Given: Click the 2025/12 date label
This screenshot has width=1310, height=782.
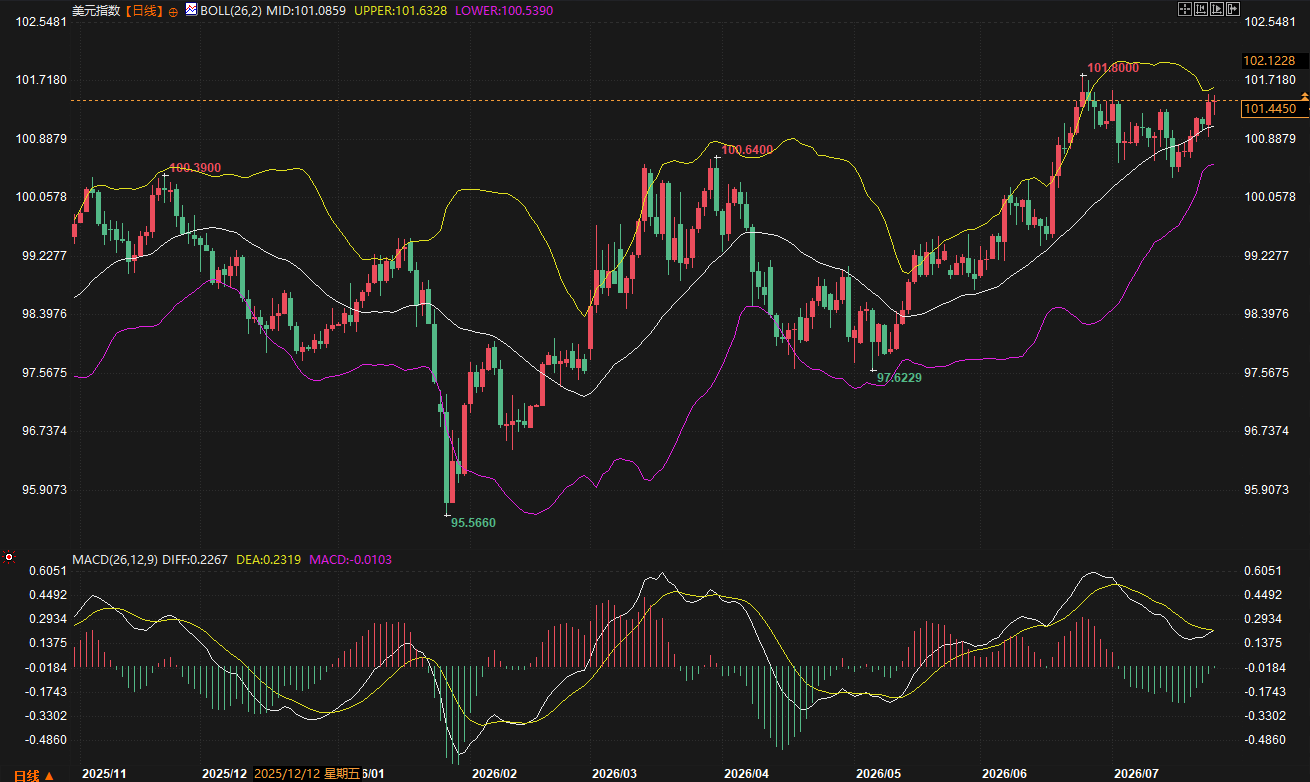Looking at the screenshot, I should (224, 774).
